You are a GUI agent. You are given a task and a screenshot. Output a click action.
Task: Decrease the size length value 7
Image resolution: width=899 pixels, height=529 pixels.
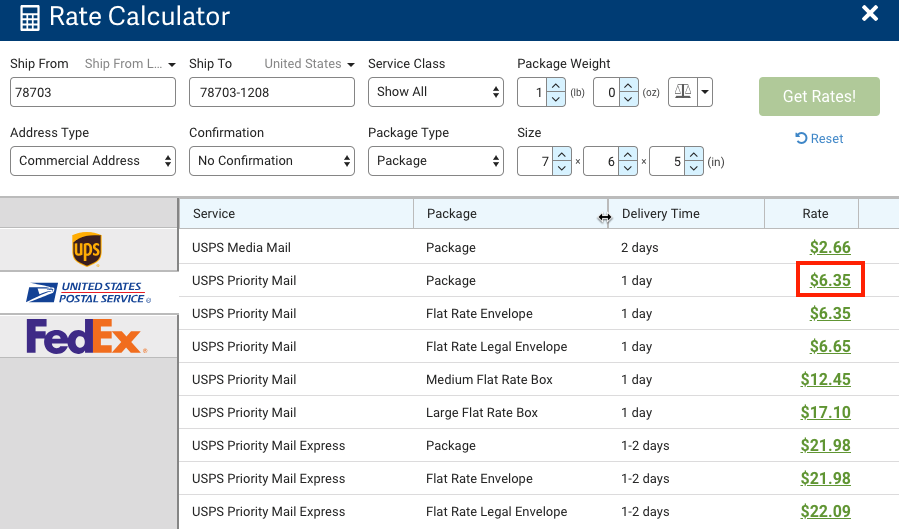[x=562, y=169]
